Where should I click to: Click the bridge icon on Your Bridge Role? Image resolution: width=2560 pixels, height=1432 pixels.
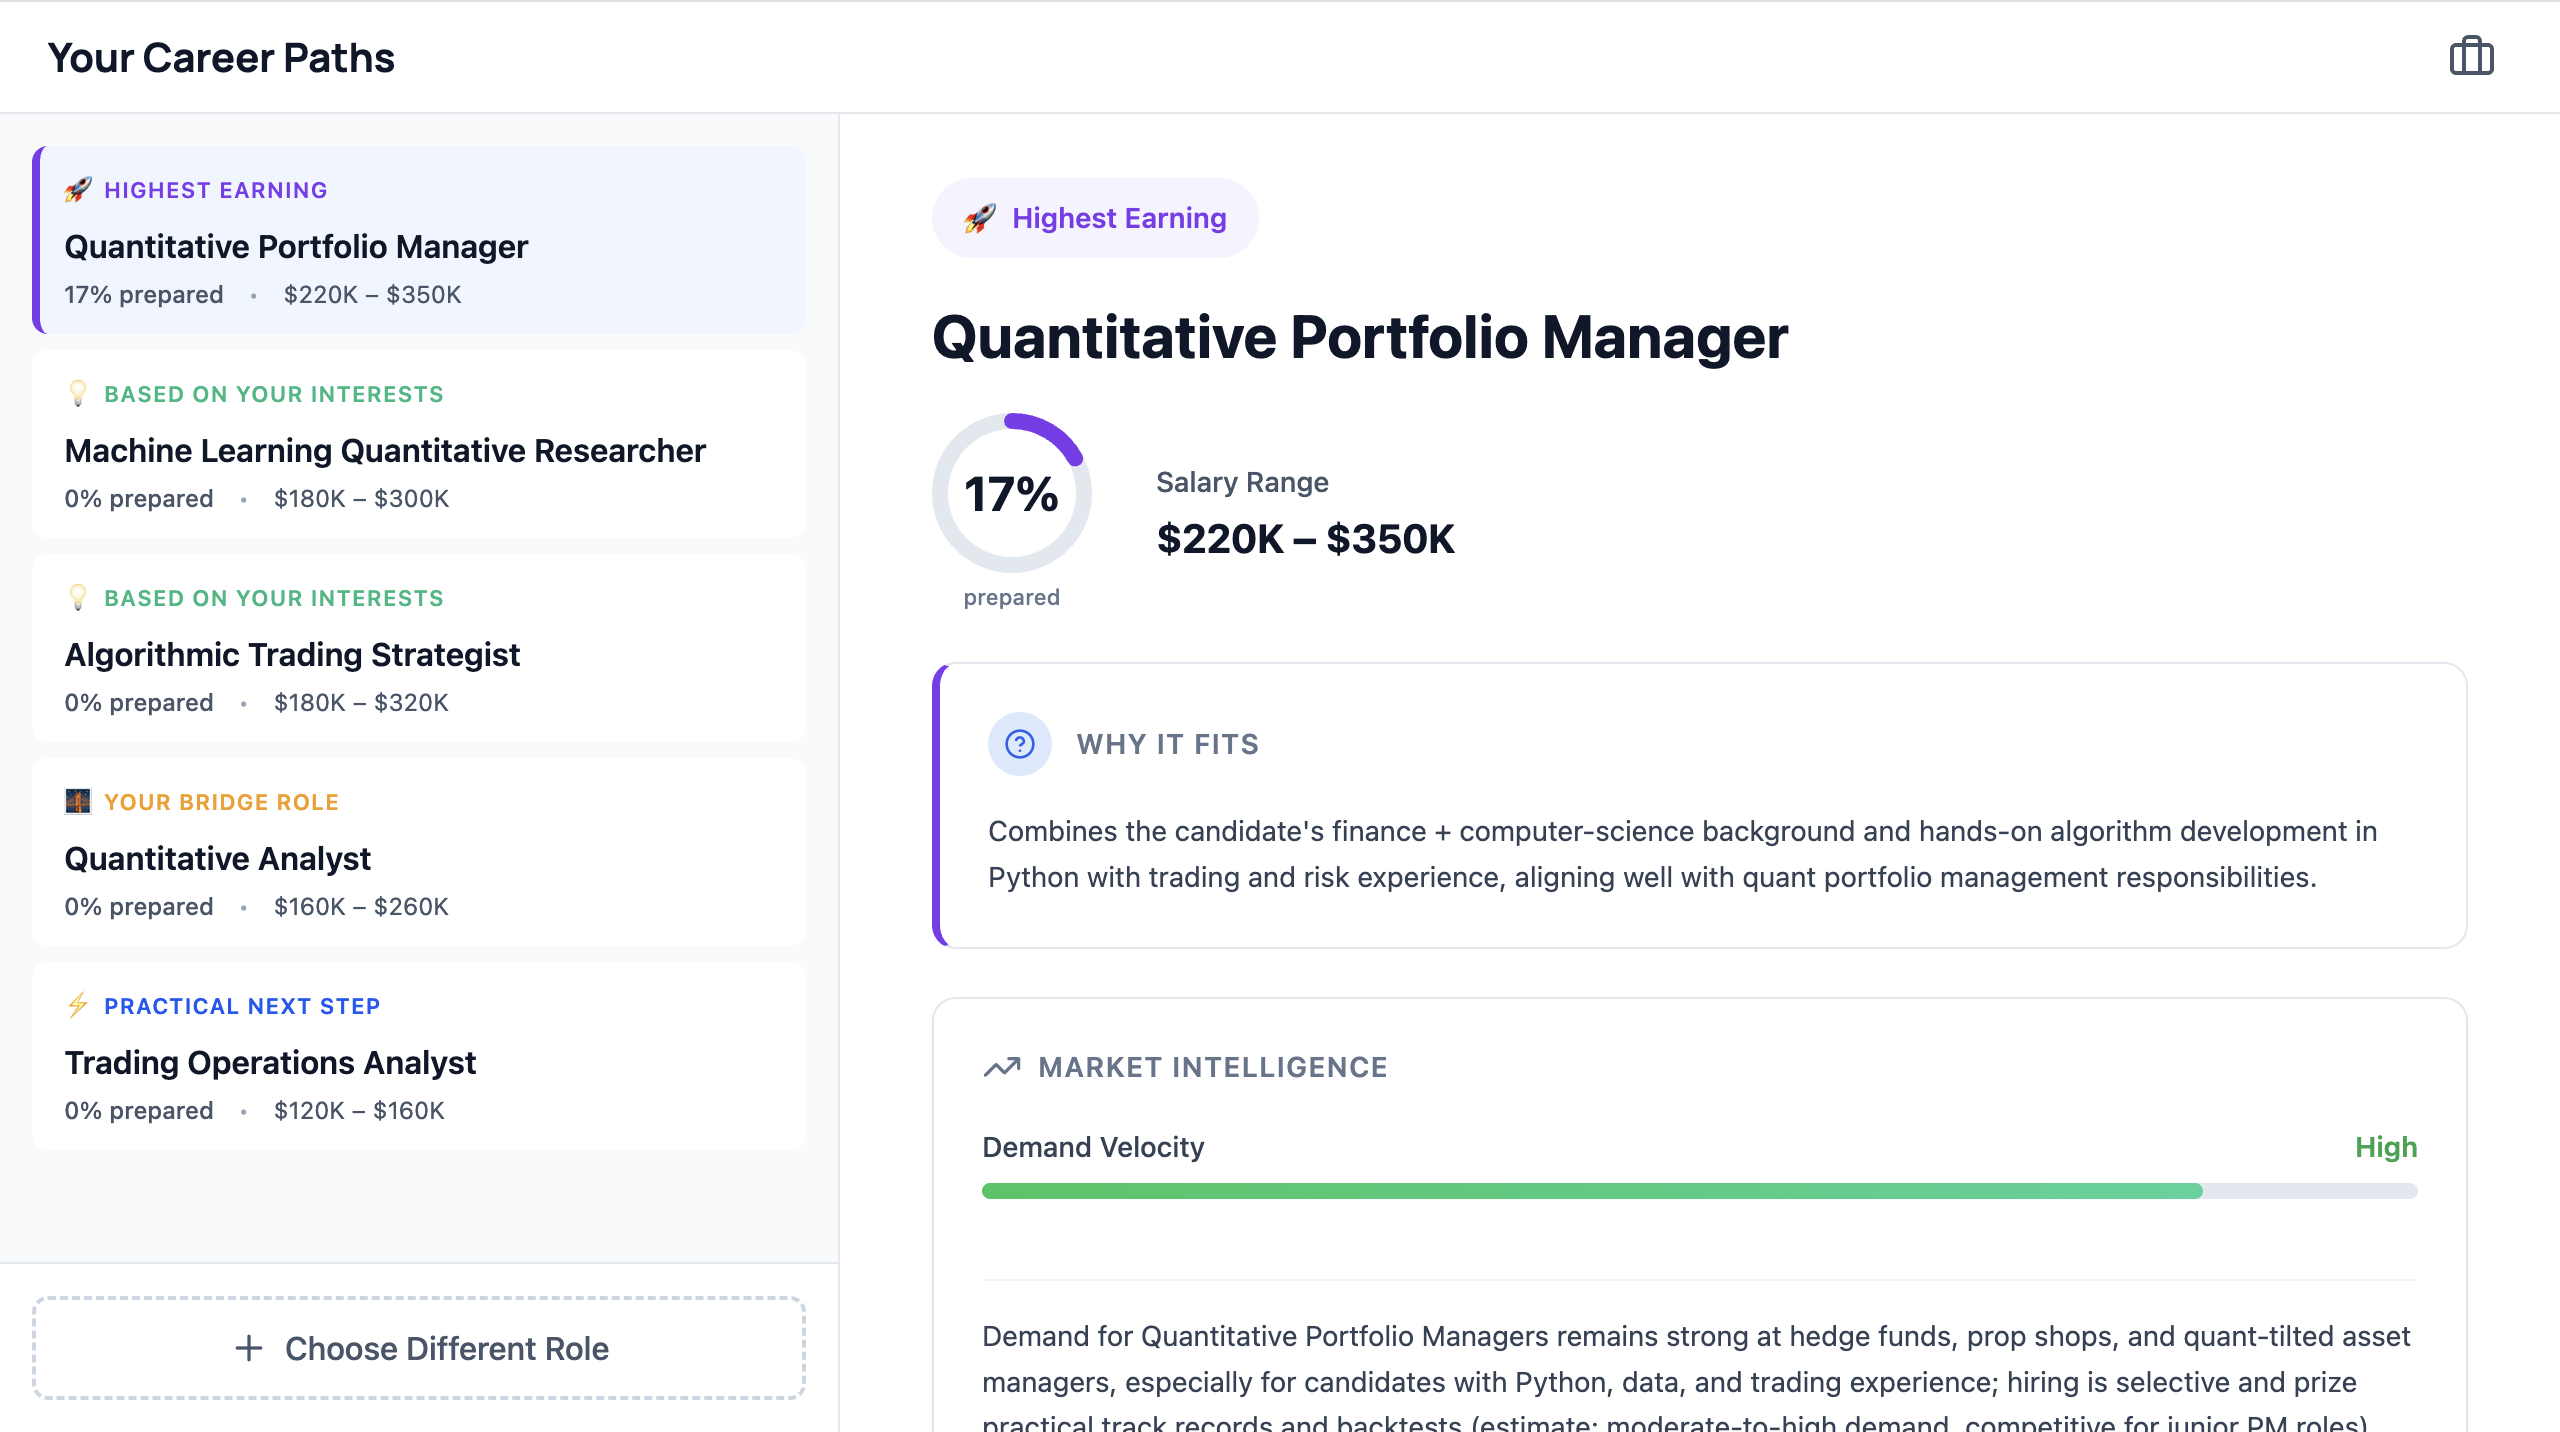point(78,801)
